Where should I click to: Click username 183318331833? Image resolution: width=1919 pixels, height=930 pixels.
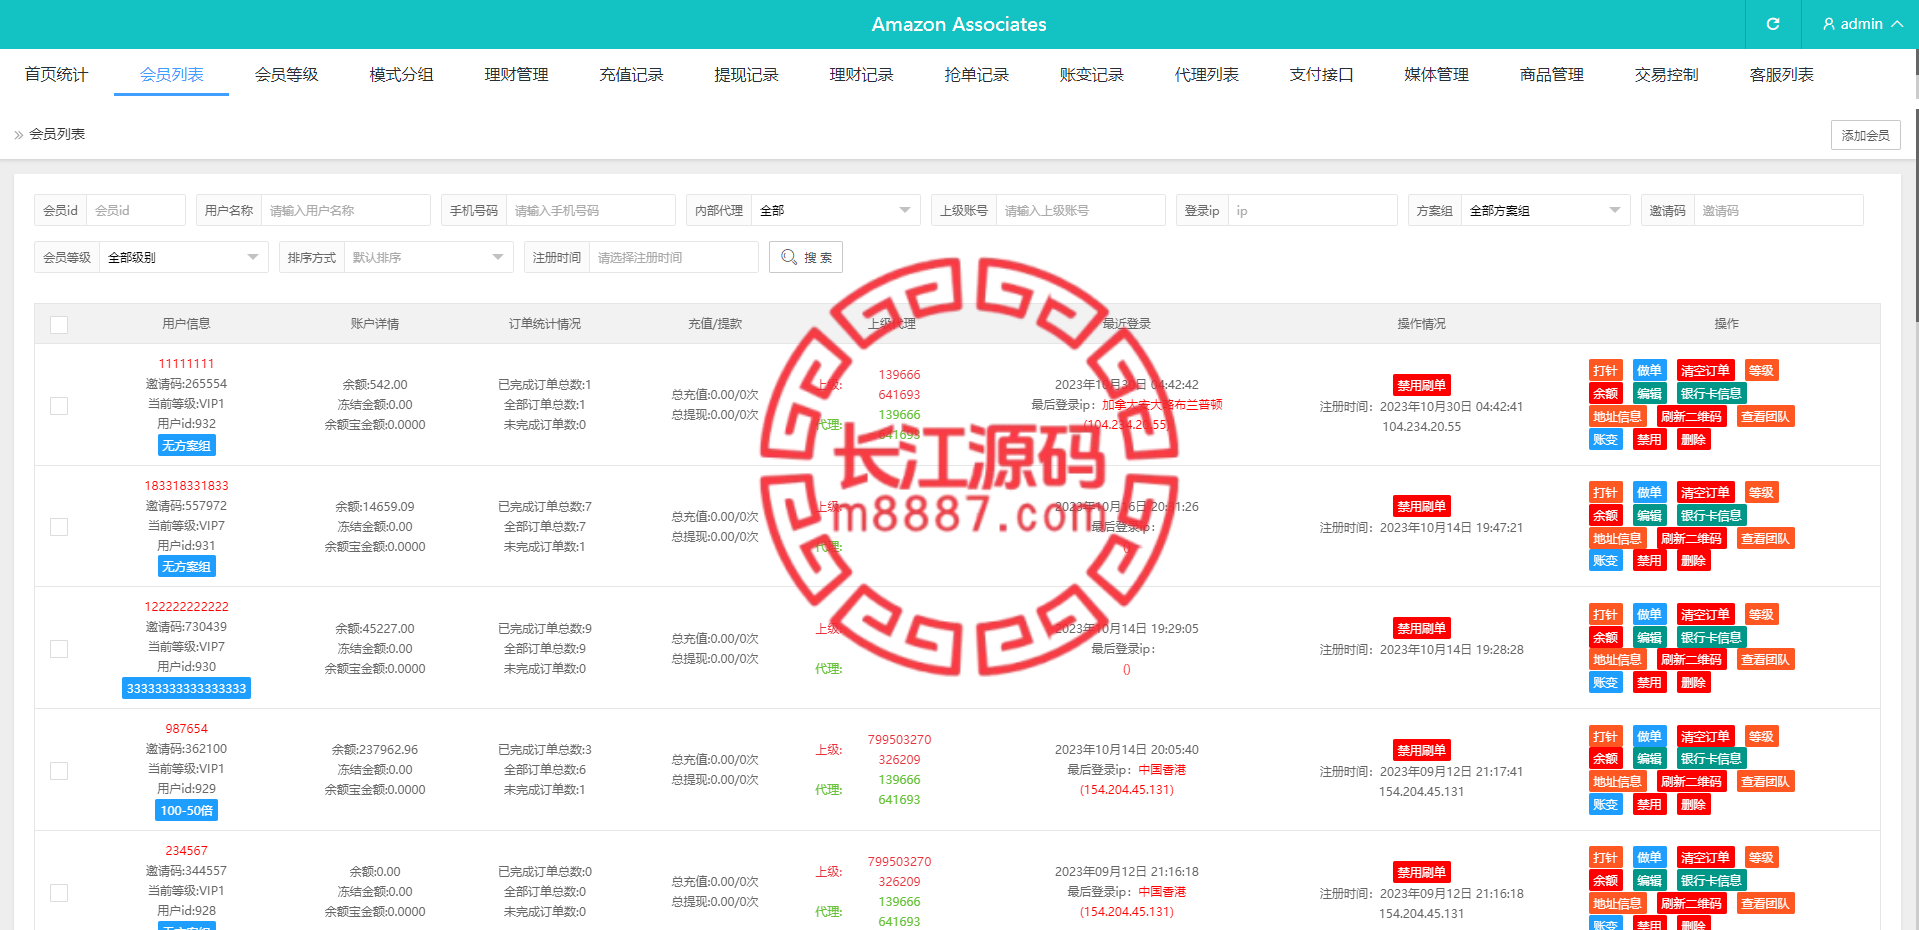187,486
